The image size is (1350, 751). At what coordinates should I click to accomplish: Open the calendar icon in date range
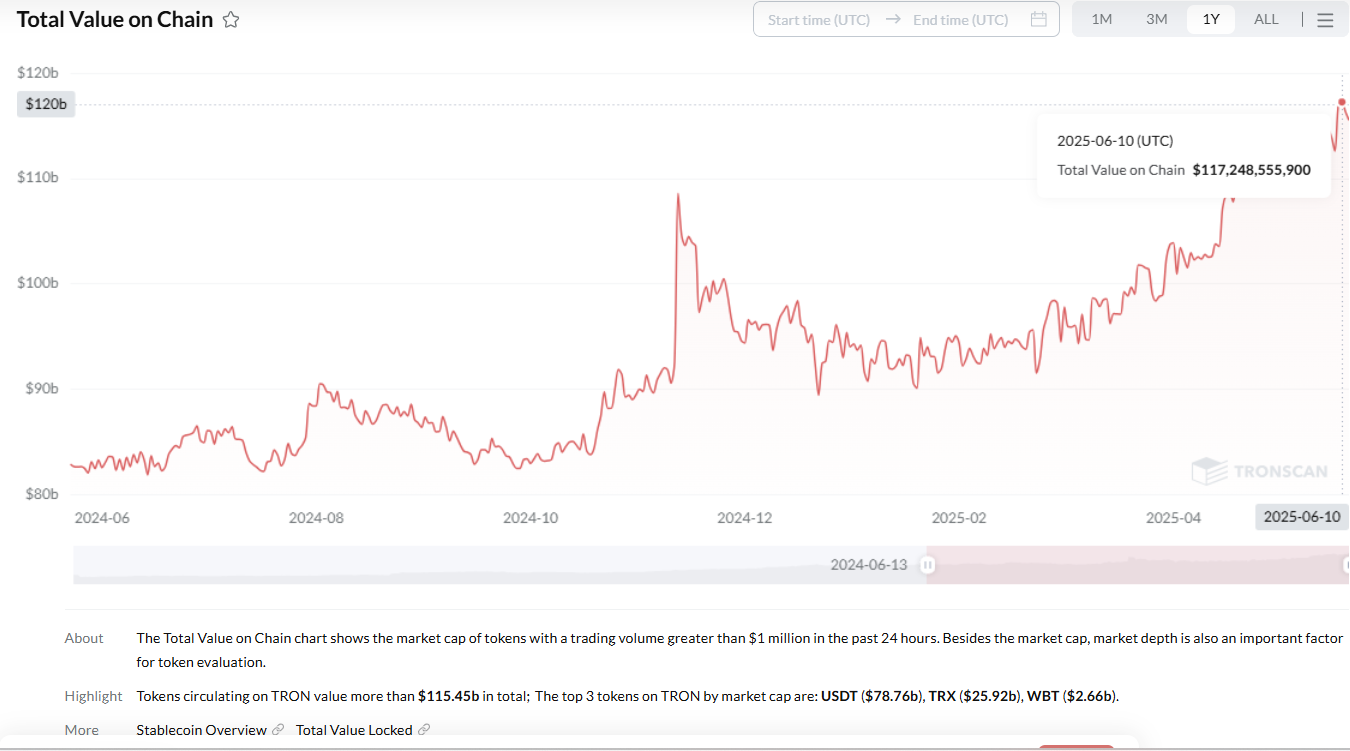(x=1038, y=19)
